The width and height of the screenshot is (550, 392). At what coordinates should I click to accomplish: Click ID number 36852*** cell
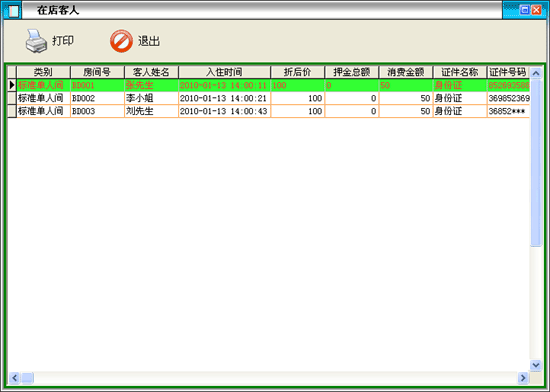[x=508, y=111]
